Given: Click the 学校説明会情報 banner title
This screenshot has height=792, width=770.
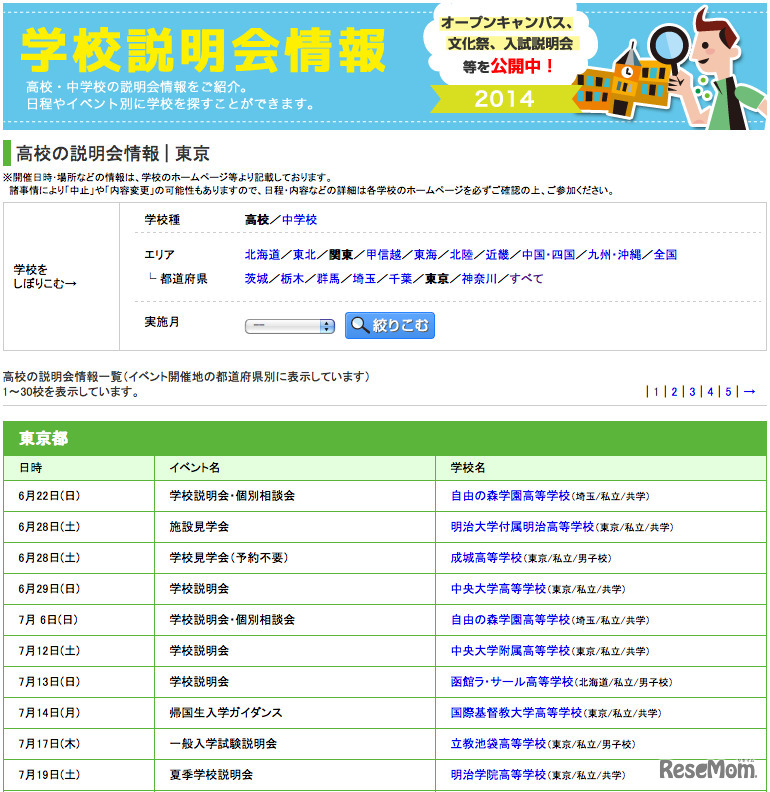Looking at the screenshot, I should pyautogui.click(x=203, y=50).
